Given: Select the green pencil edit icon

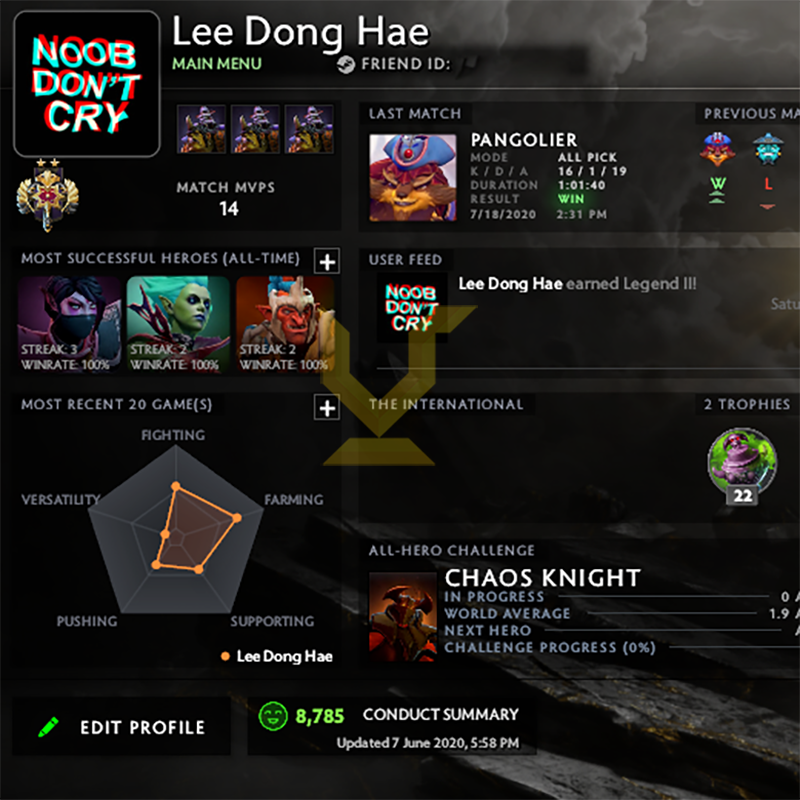Looking at the screenshot, I should 49,727.
